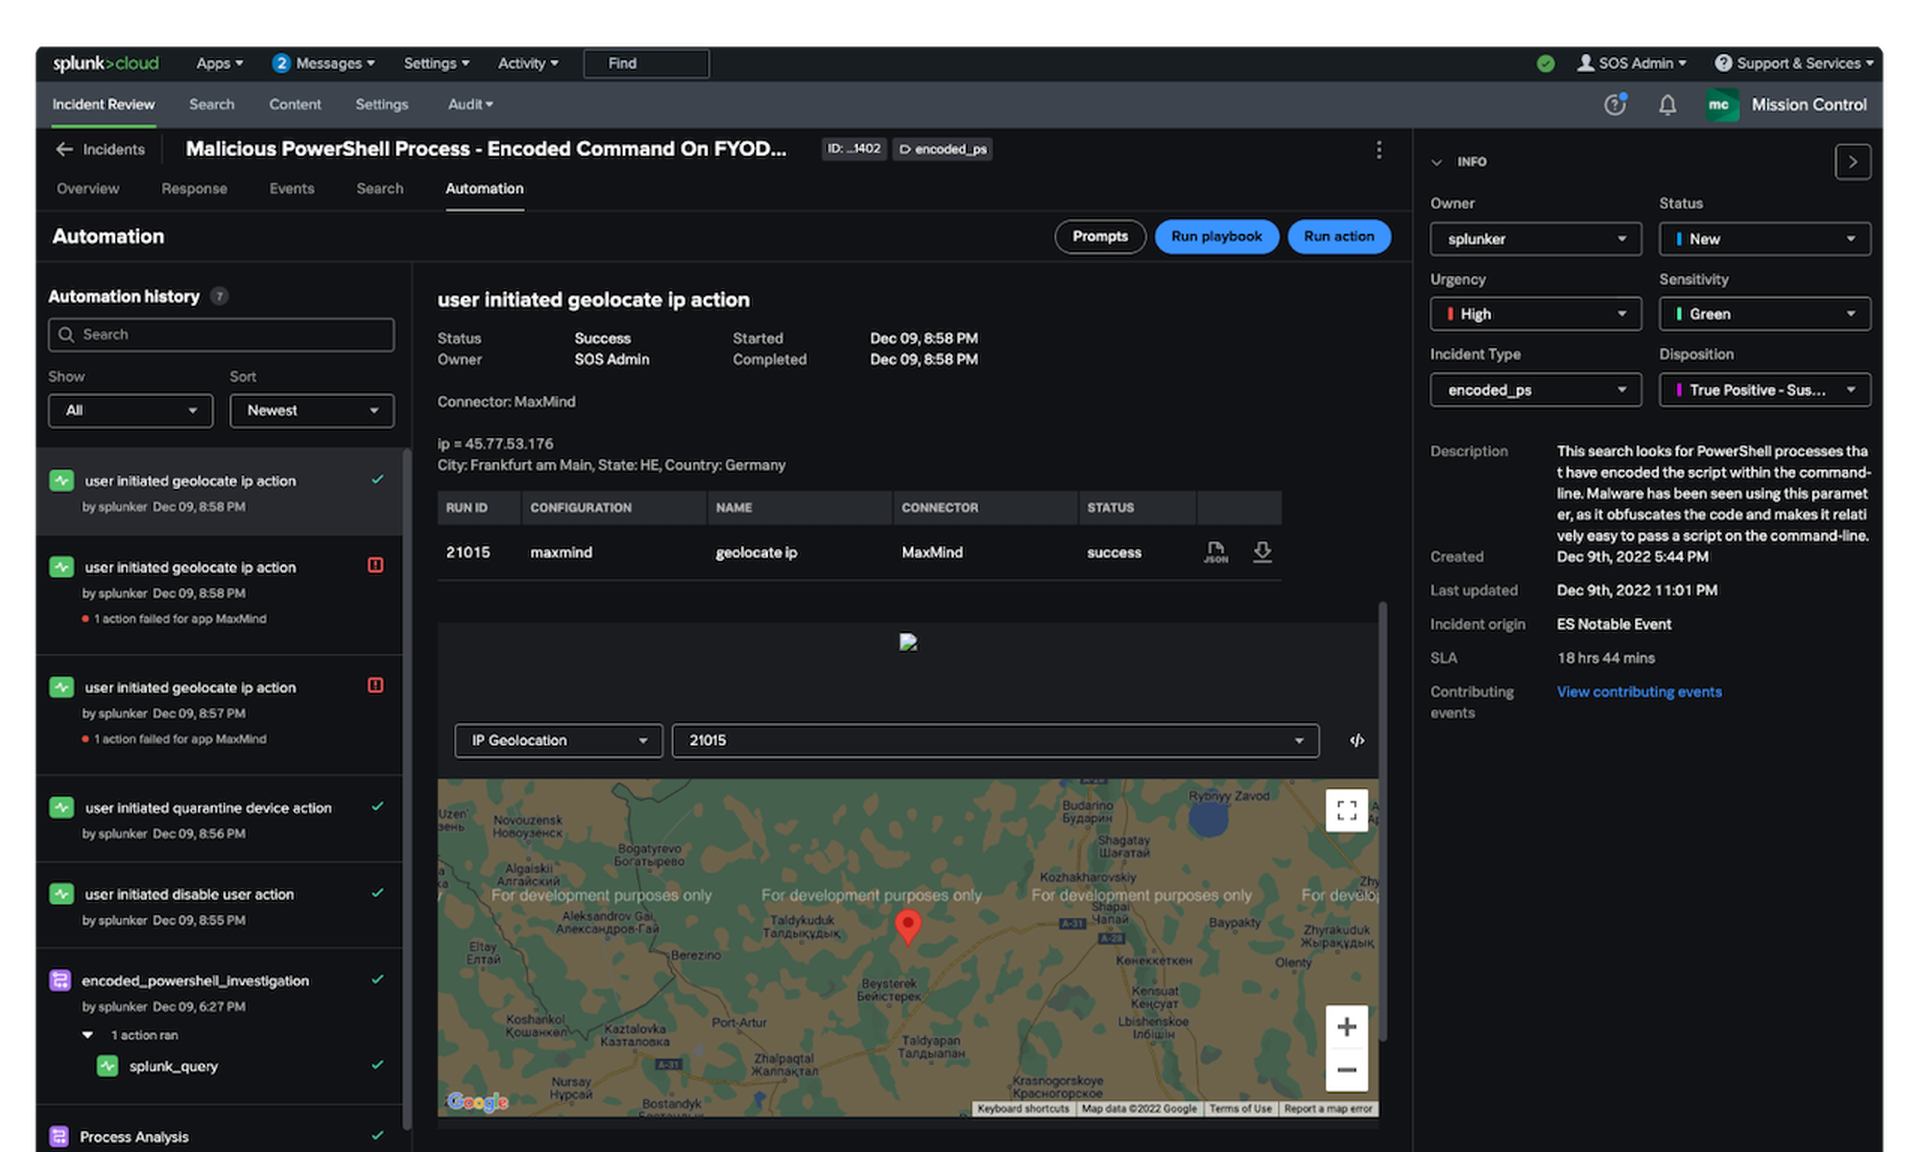Collapse the side panel with the right chevron button
Viewport: 1920px width, 1152px height.
coord(1852,162)
